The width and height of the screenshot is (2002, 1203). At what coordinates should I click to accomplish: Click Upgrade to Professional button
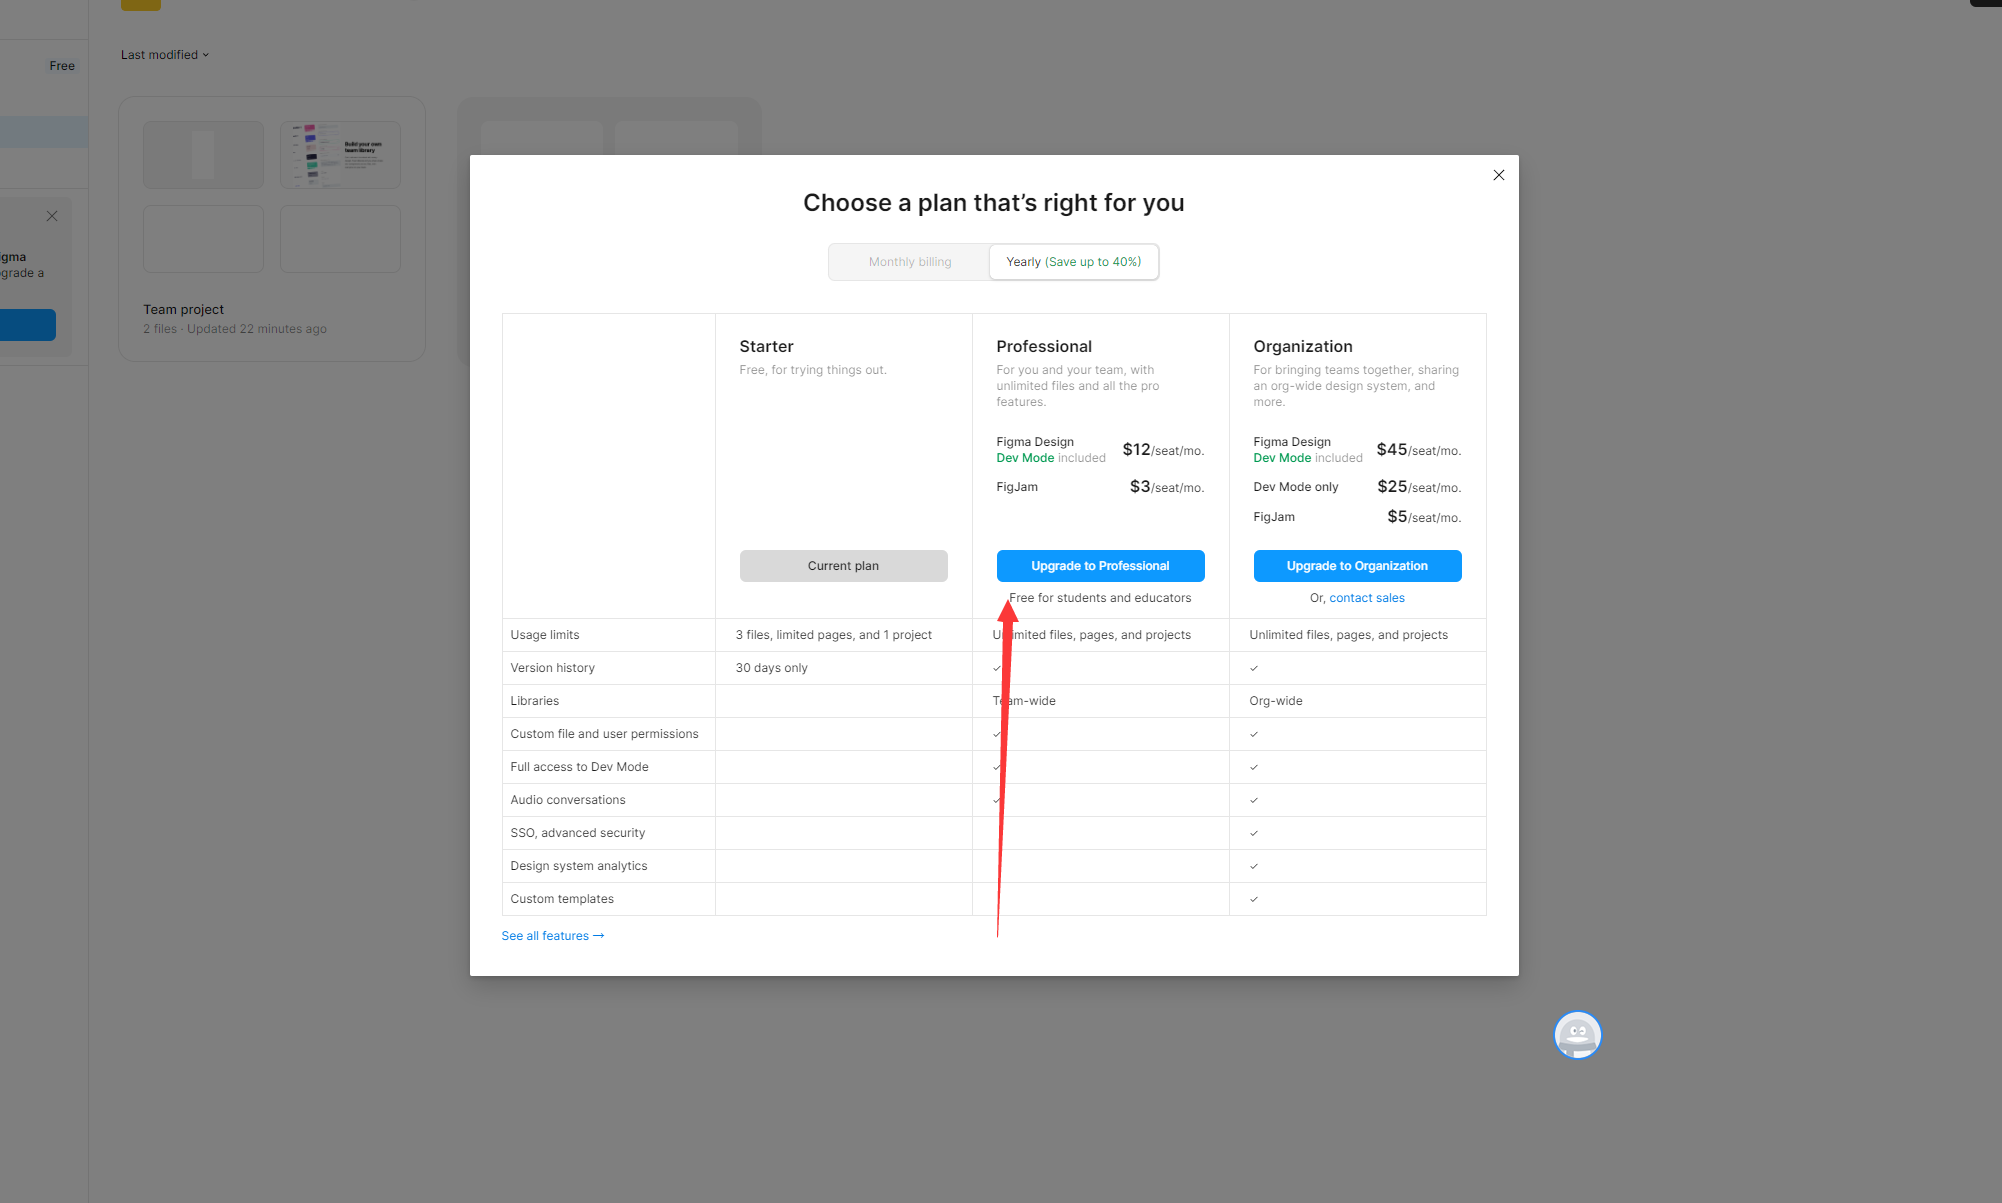[x=1100, y=566]
